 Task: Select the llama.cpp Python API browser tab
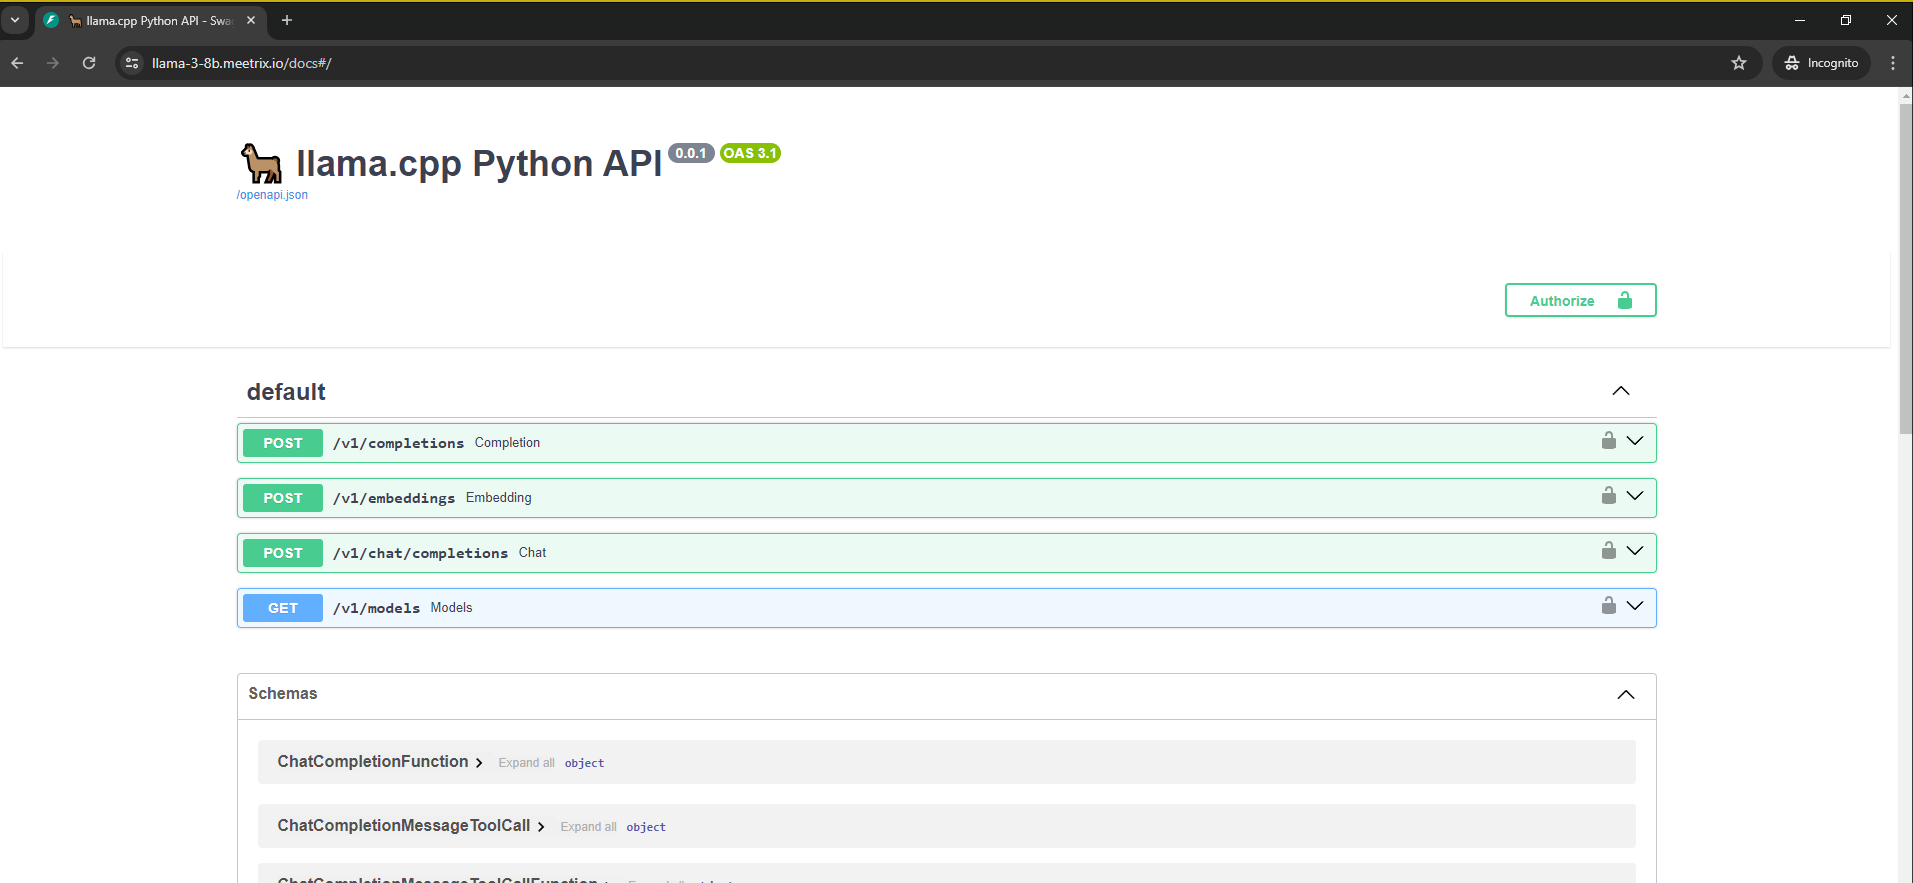click(150, 20)
